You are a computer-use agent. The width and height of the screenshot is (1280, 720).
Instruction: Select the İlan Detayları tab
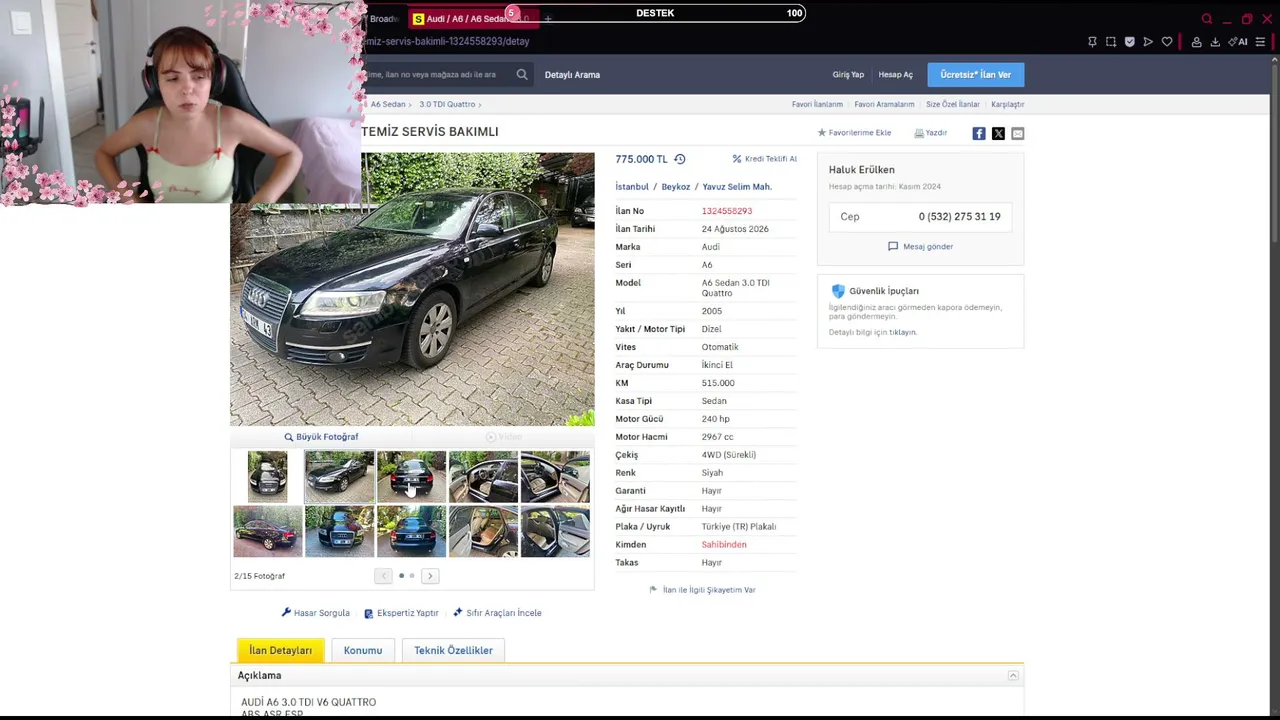point(280,650)
